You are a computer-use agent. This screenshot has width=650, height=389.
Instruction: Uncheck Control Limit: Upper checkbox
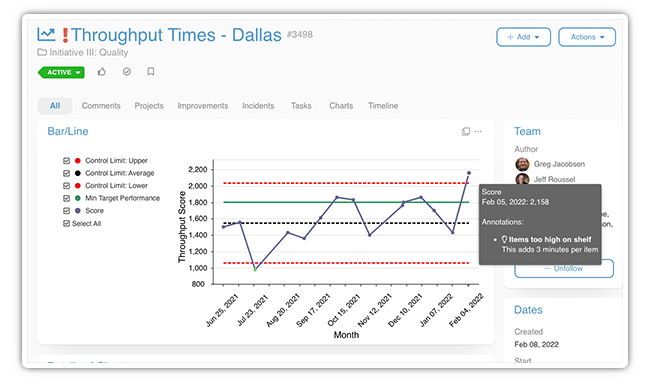tap(66, 160)
